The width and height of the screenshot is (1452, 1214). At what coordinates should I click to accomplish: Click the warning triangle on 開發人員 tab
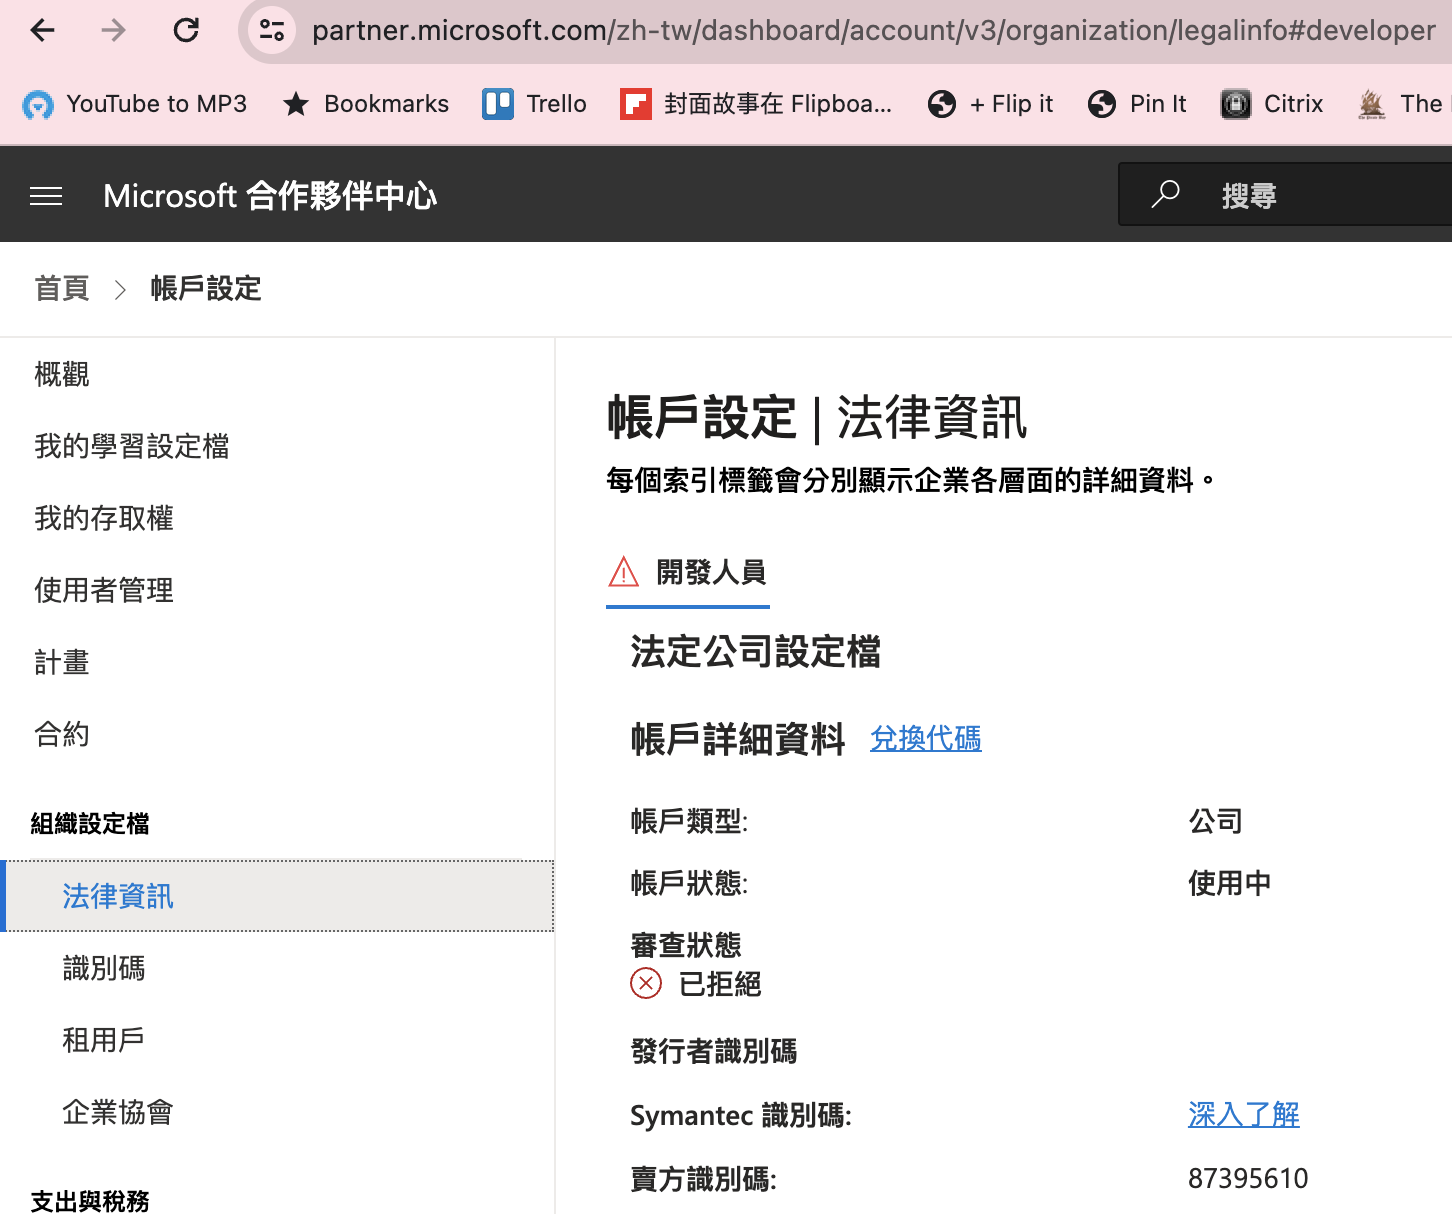(623, 572)
